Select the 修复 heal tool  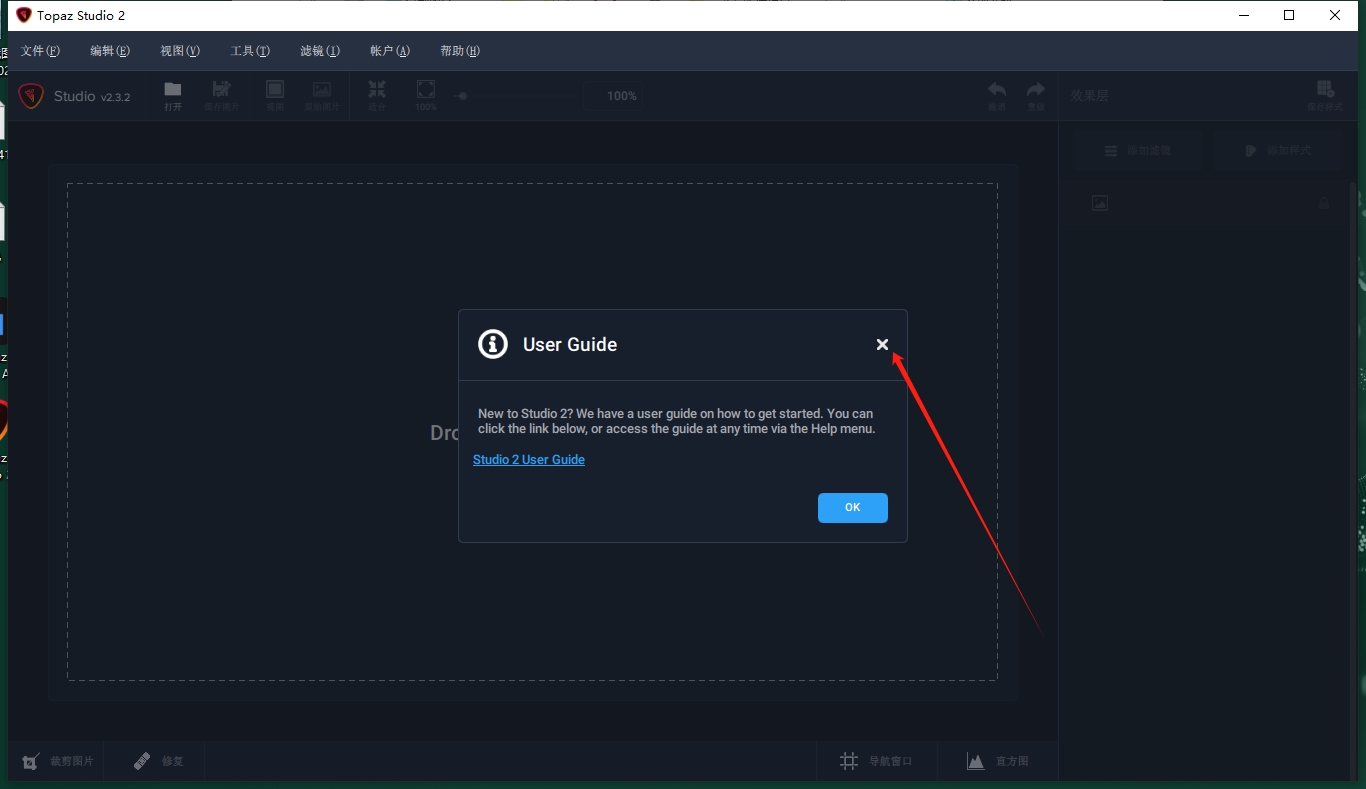coord(159,761)
